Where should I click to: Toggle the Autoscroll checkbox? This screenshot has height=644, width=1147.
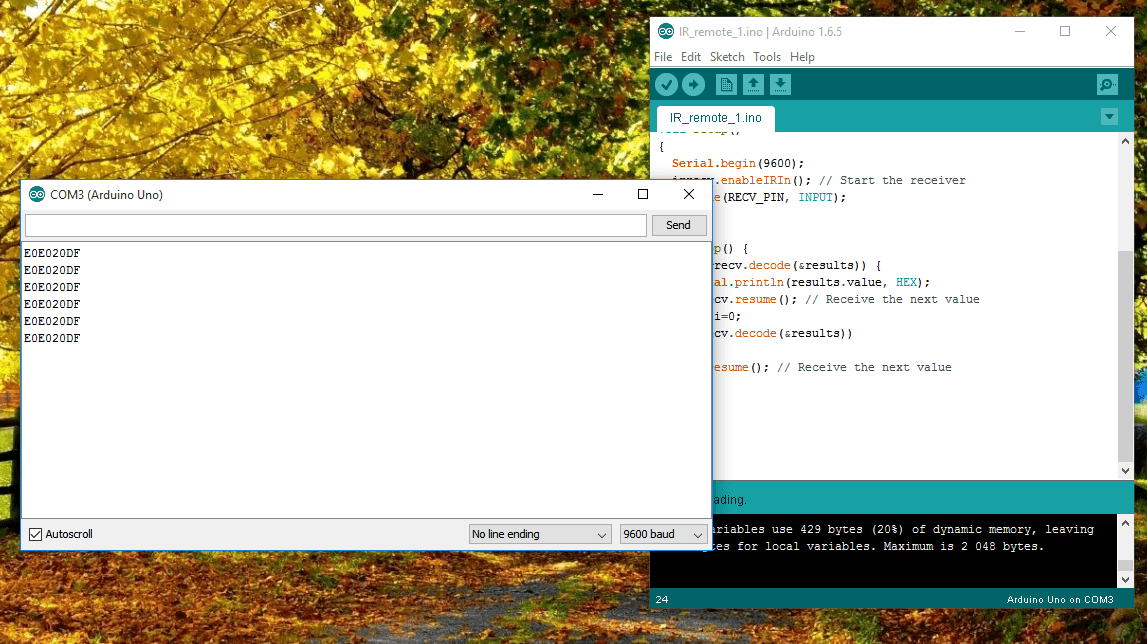coord(36,534)
